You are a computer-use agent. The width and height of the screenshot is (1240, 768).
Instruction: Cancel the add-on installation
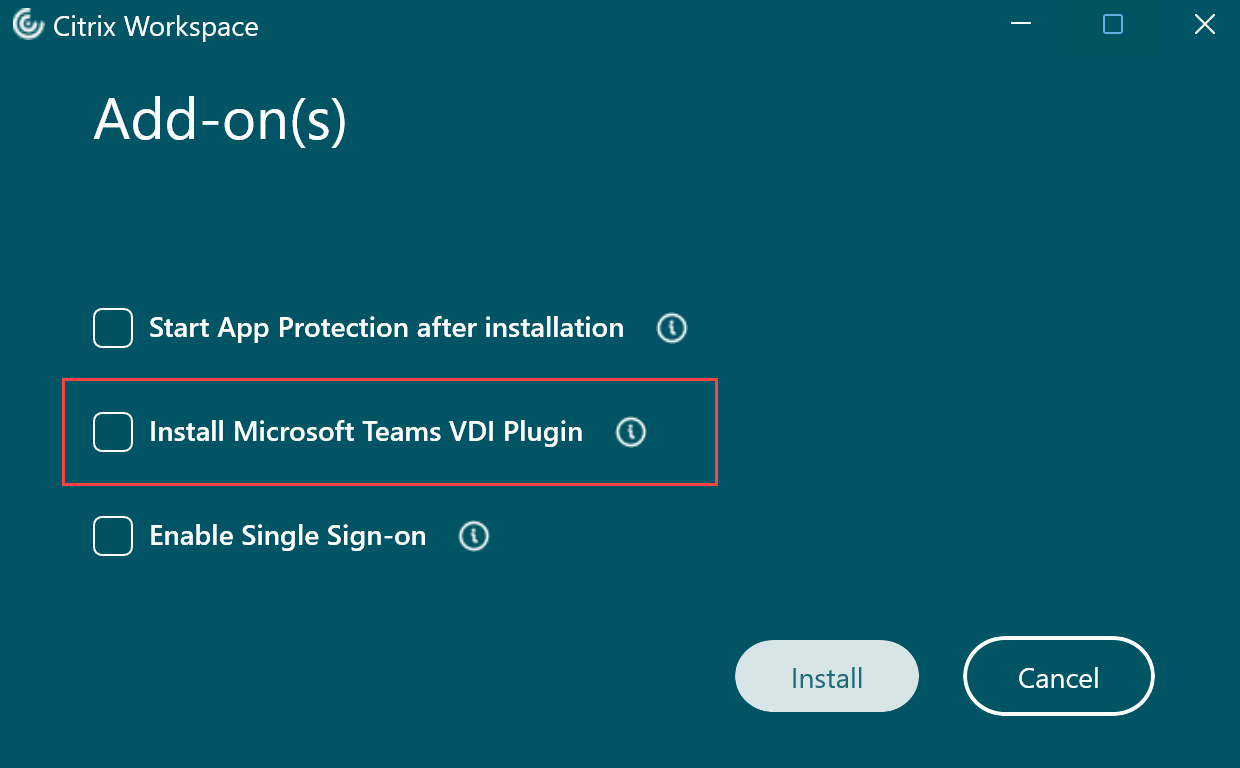pos(1058,676)
